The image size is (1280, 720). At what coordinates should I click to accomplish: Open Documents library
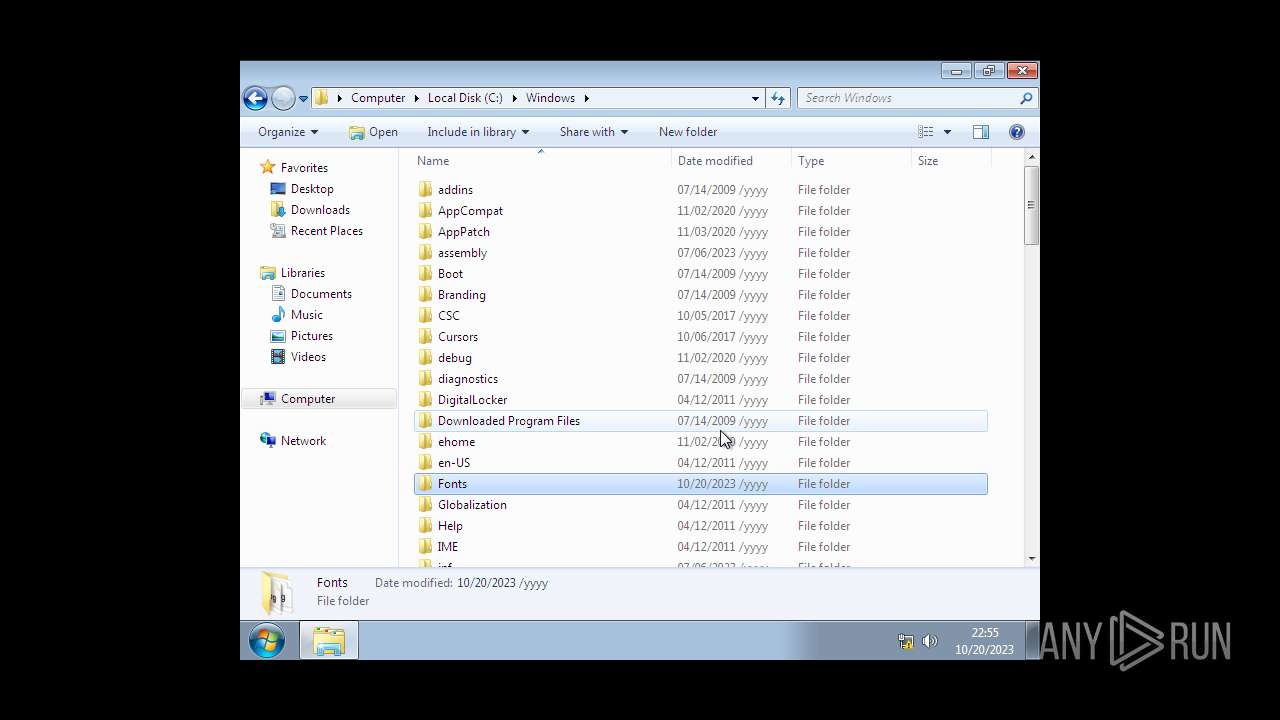click(321, 294)
